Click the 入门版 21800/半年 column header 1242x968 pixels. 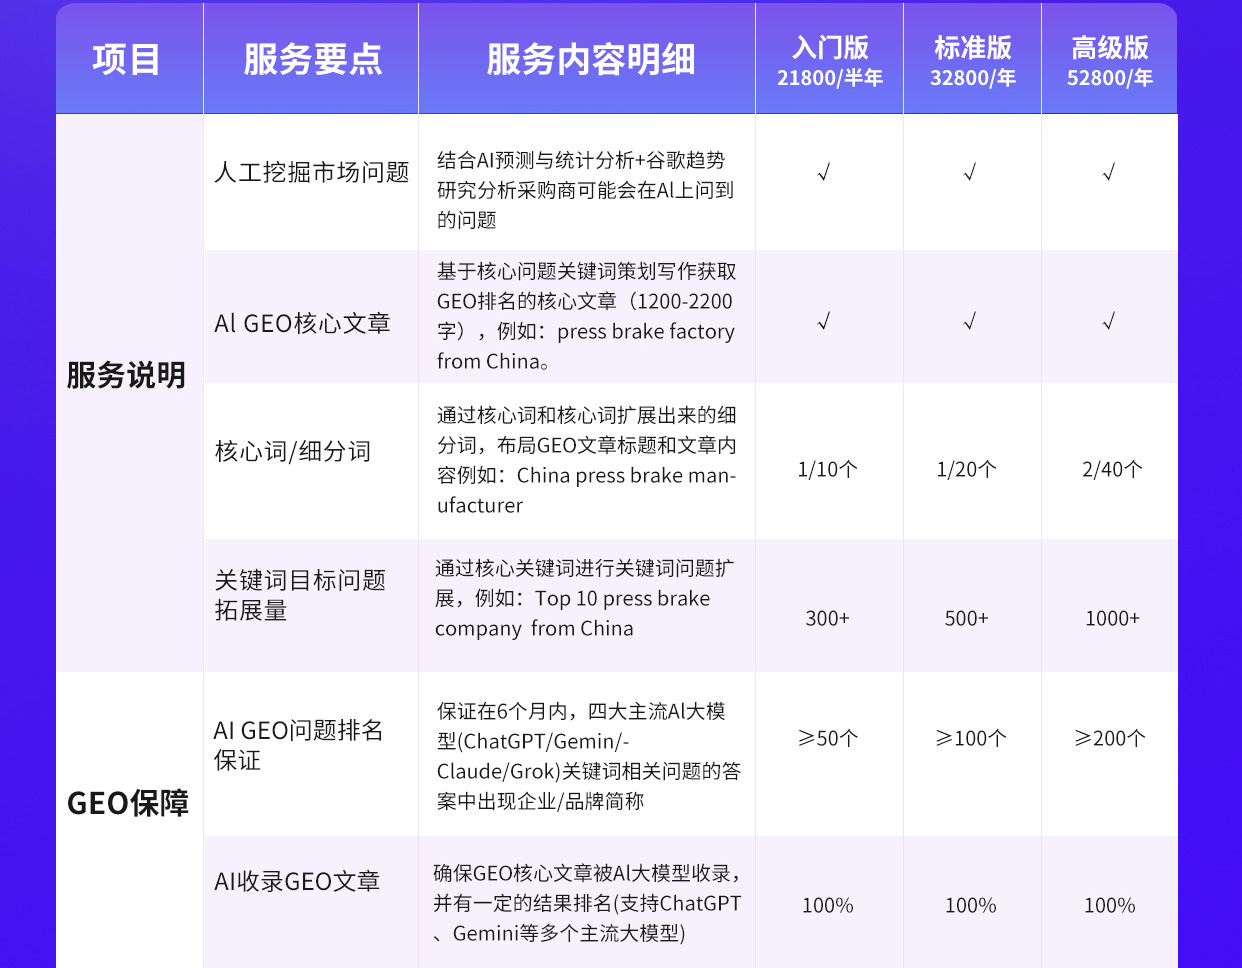[829, 61]
